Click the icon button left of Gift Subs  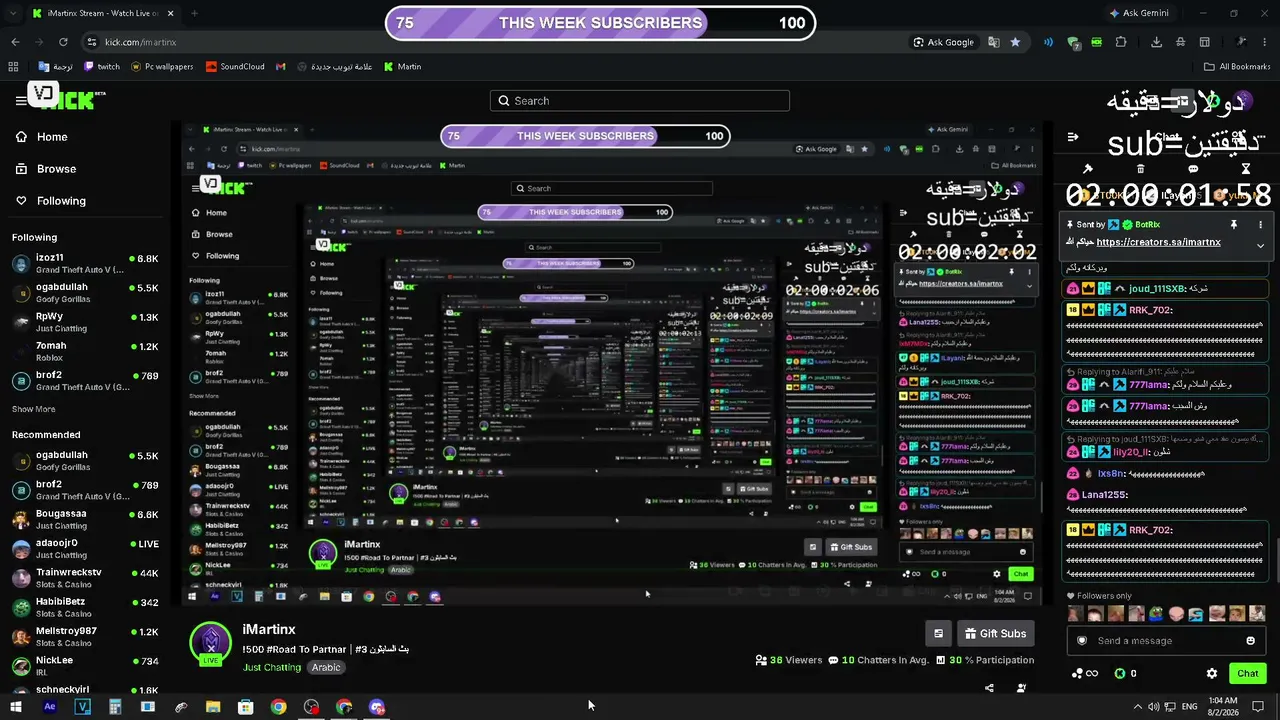click(938, 633)
